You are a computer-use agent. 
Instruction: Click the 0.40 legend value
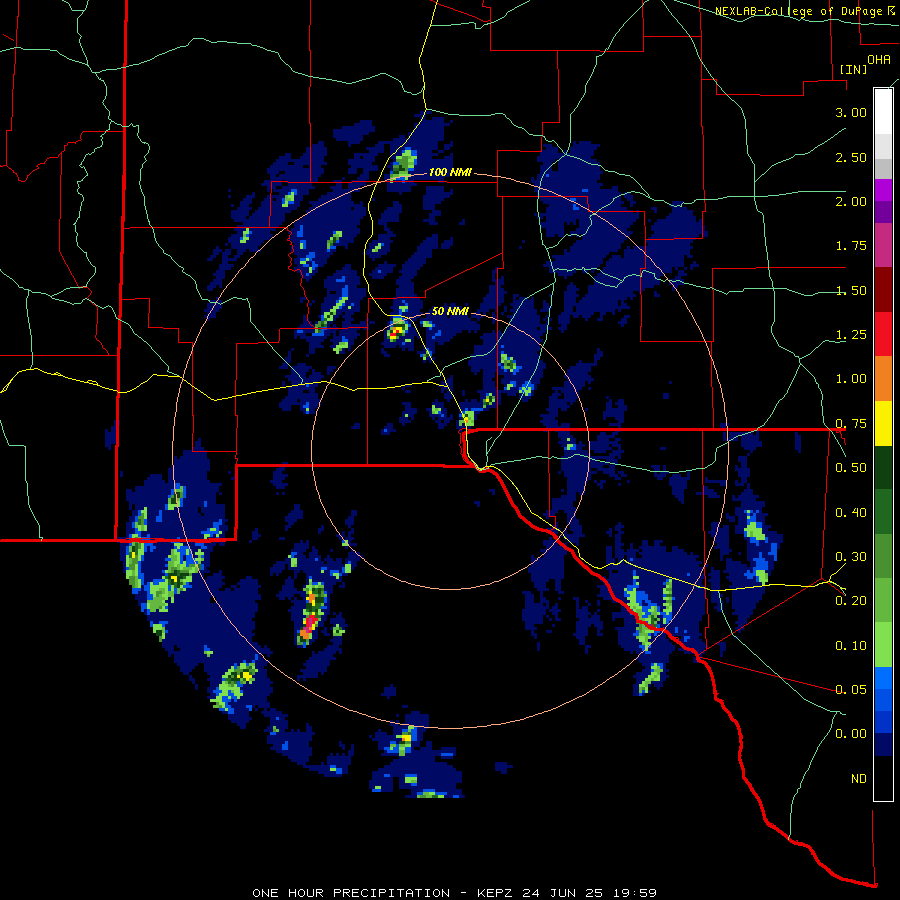click(x=851, y=513)
